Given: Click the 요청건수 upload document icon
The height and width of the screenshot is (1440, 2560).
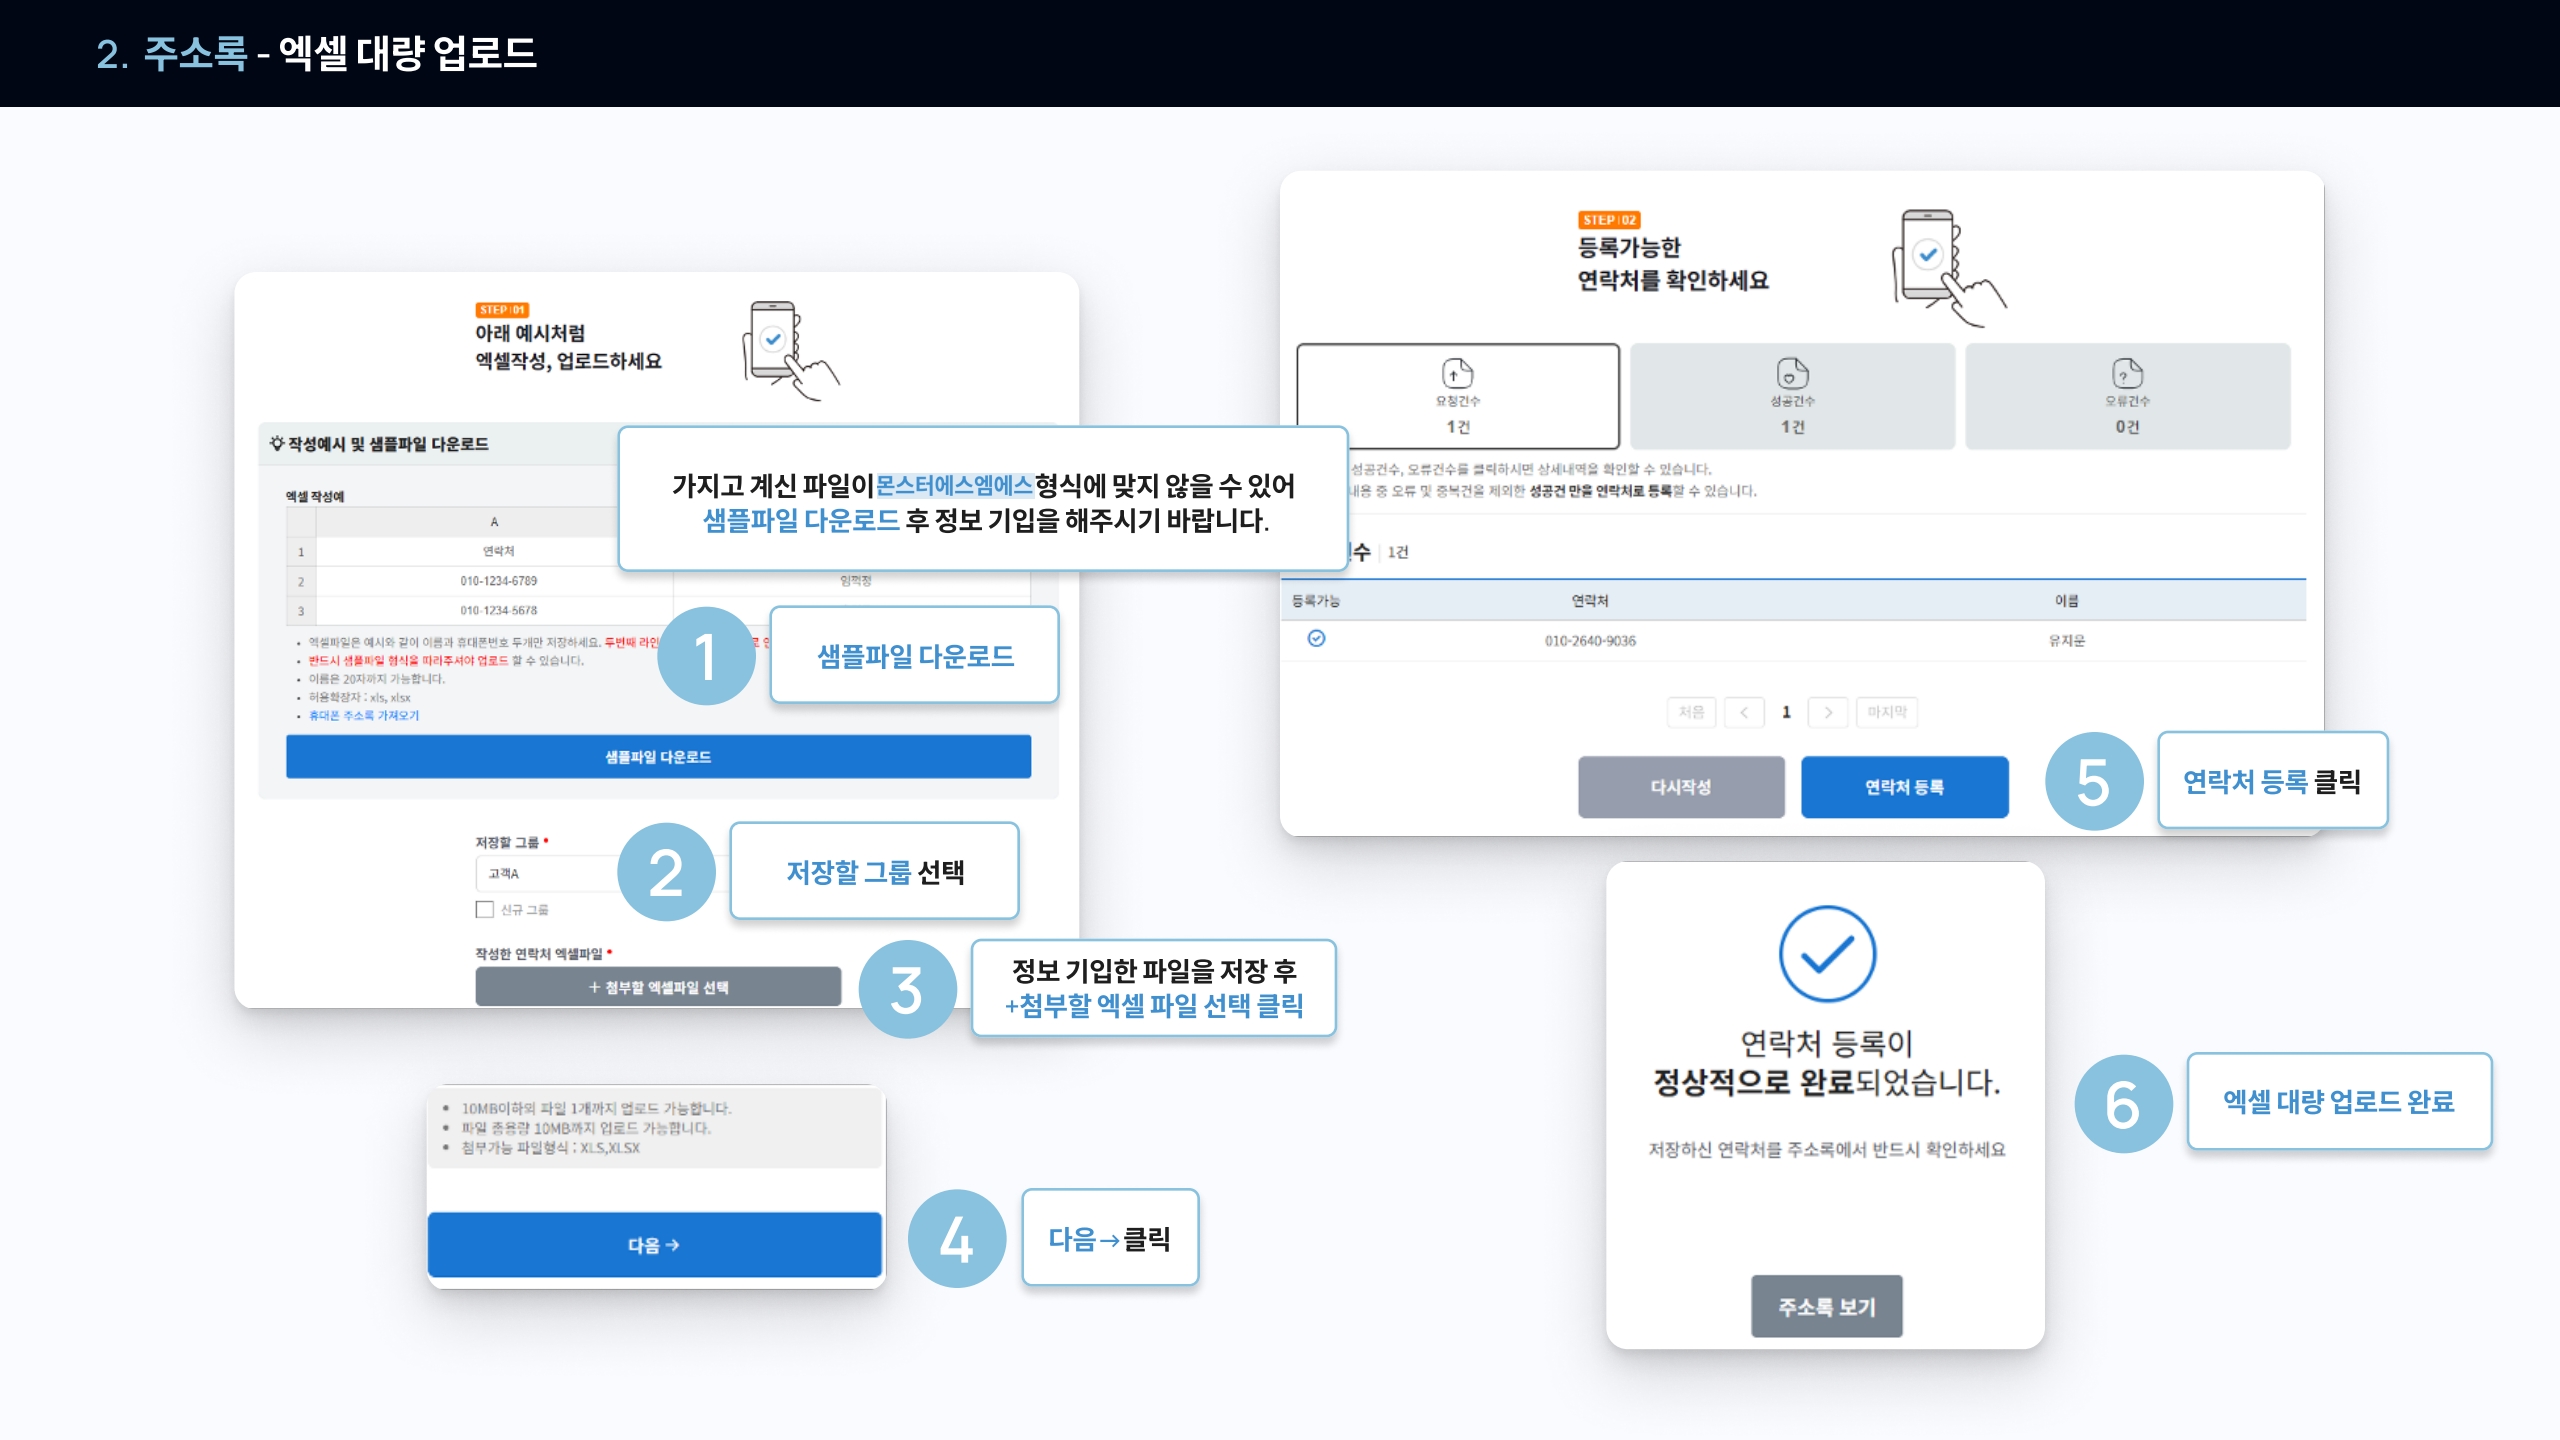Looking at the screenshot, I should coord(1457,373).
